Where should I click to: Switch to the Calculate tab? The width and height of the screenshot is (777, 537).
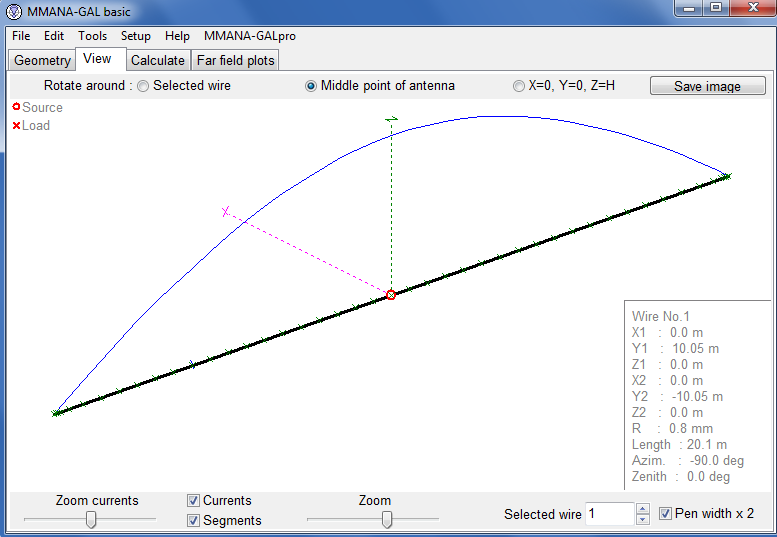(158, 60)
